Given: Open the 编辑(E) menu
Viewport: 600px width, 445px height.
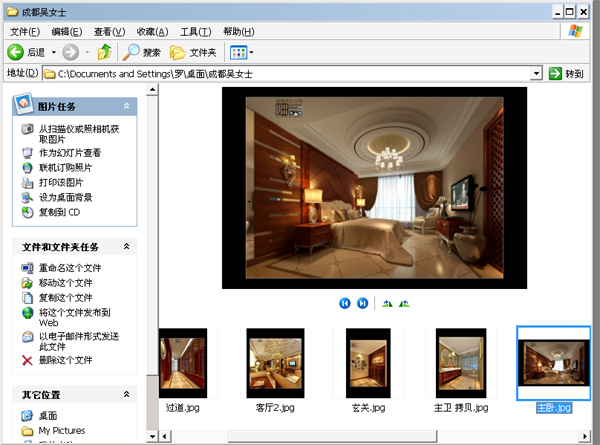Looking at the screenshot, I should pos(67,32).
